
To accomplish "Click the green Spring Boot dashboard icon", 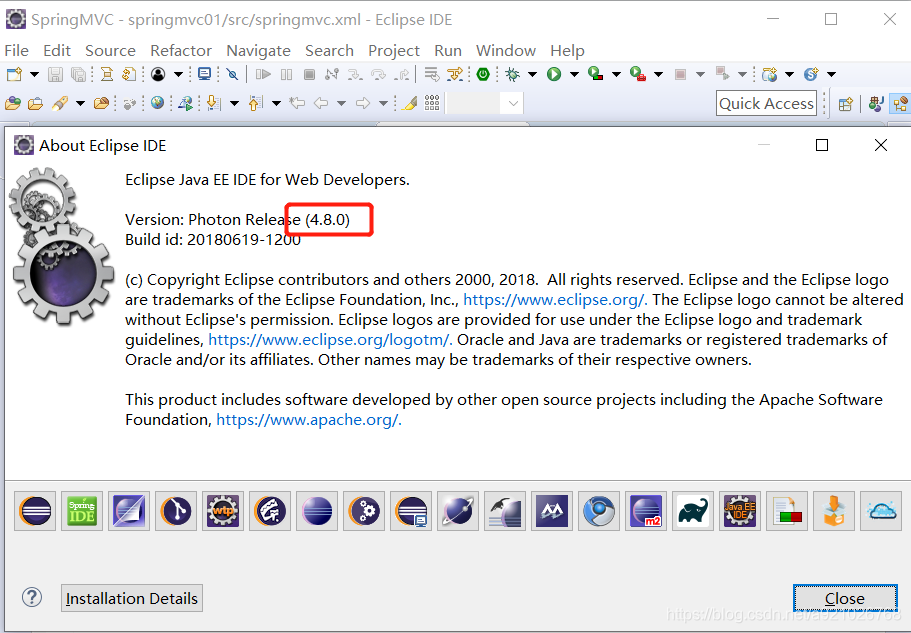I will pos(483,74).
